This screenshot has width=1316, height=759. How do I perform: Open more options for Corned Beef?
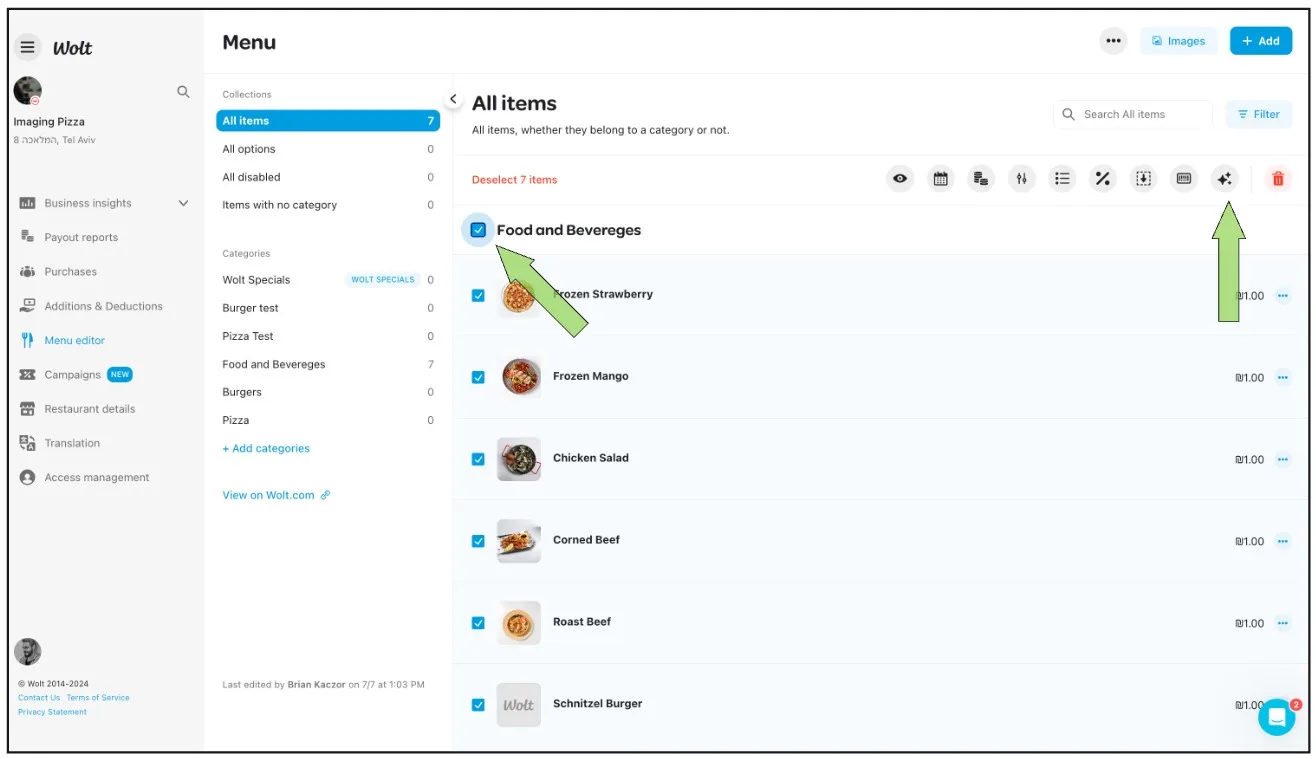pyautogui.click(x=1283, y=541)
